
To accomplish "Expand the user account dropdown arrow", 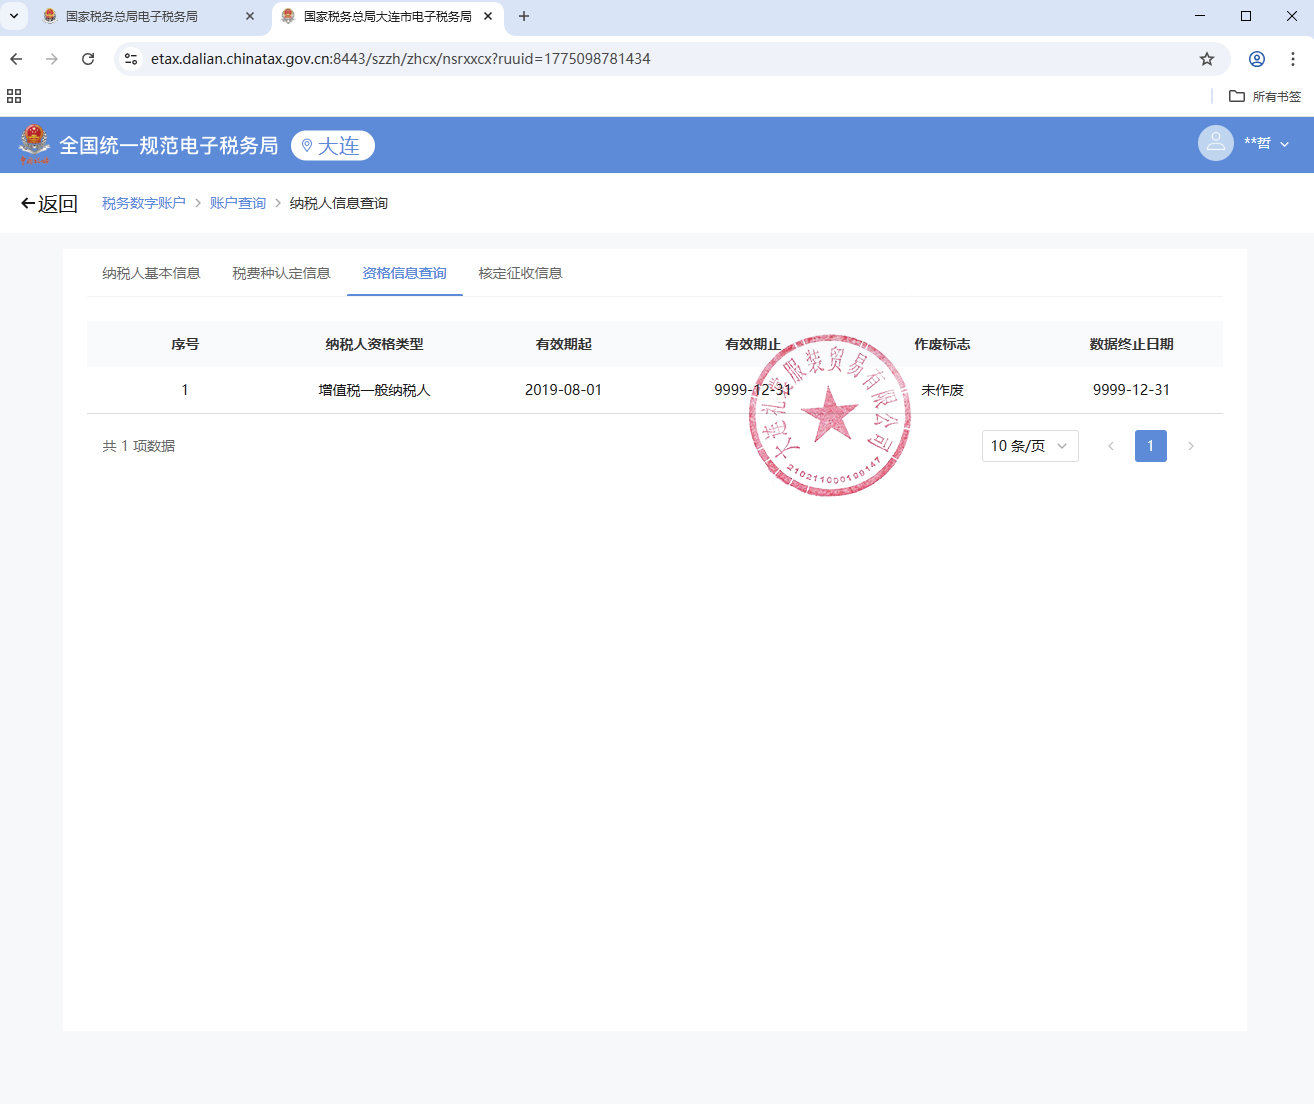I will pyautogui.click(x=1285, y=144).
